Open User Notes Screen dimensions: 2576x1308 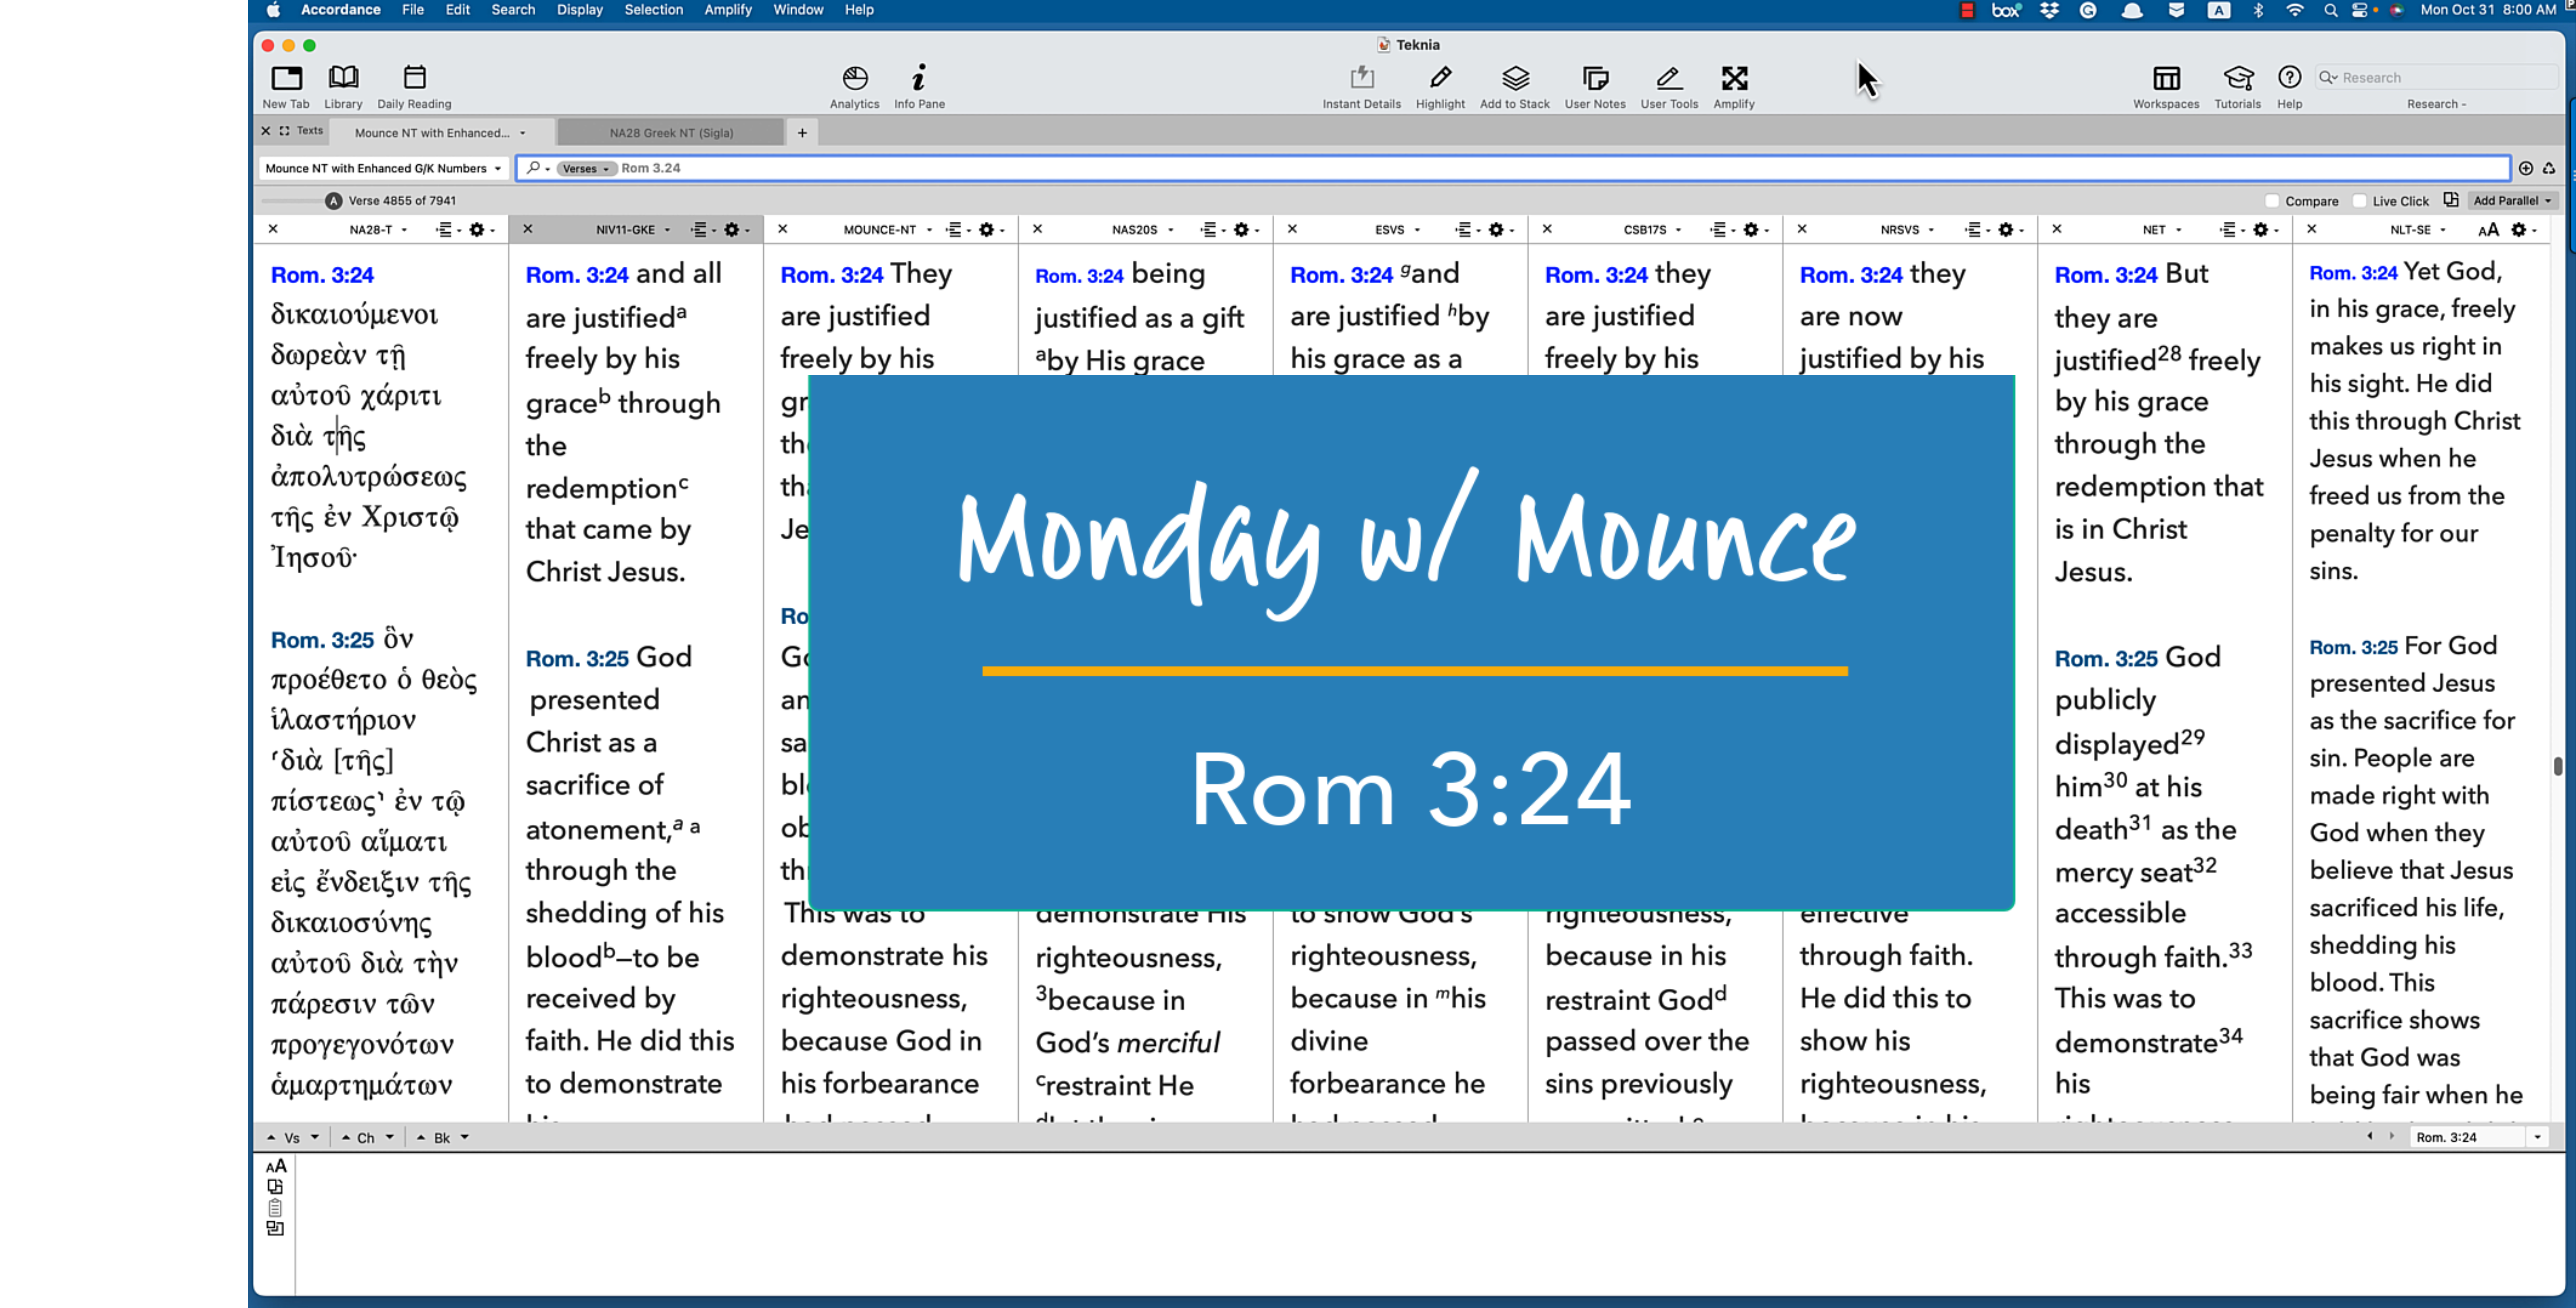pyautogui.click(x=1595, y=86)
